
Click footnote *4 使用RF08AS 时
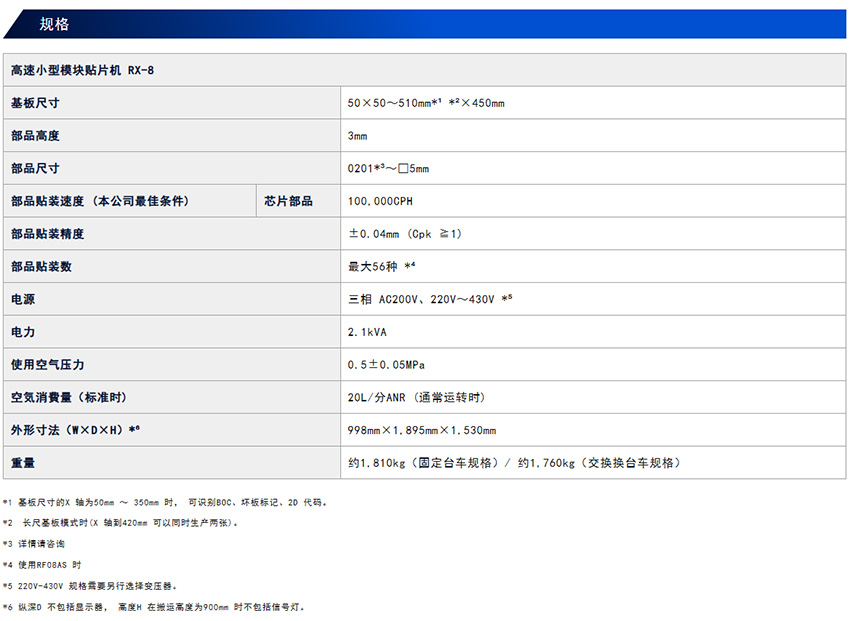pyautogui.click(x=42, y=565)
